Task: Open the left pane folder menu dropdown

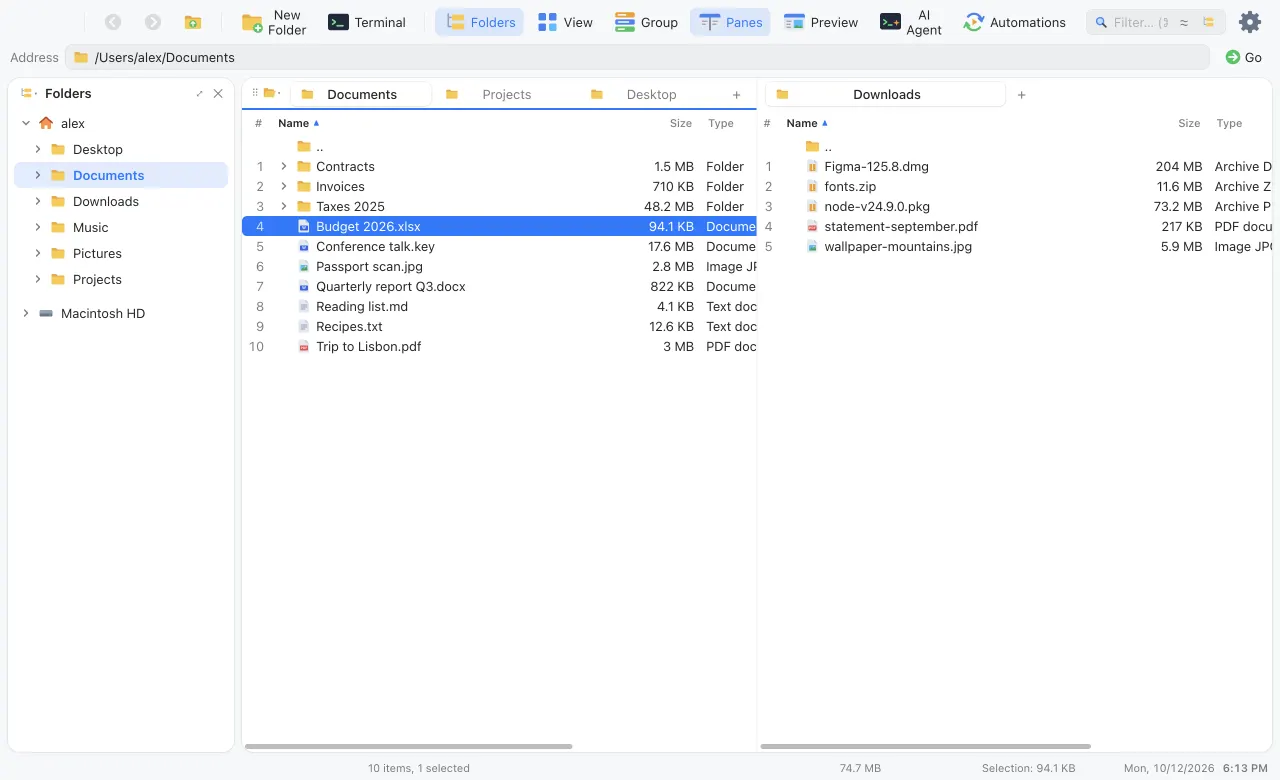Action: point(271,93)
